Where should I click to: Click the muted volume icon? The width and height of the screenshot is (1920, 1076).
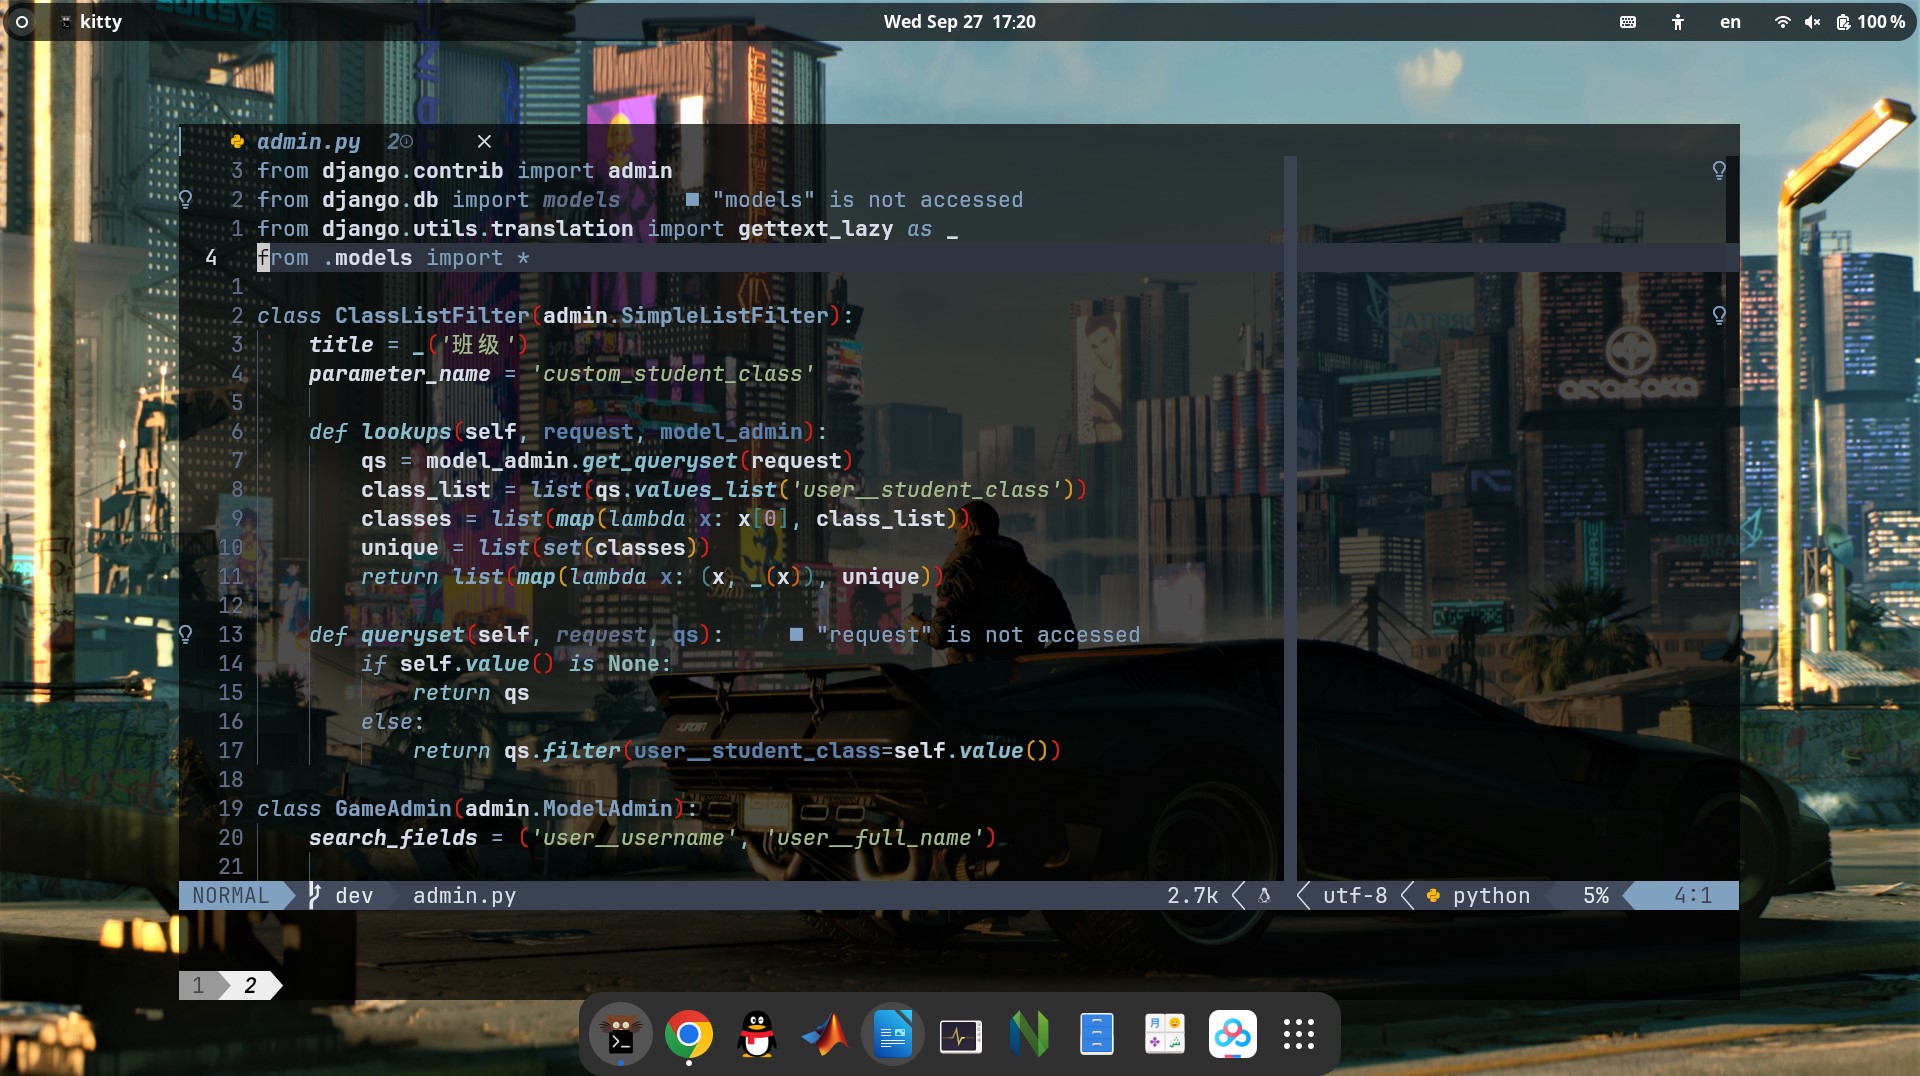tap(1812, 22)
